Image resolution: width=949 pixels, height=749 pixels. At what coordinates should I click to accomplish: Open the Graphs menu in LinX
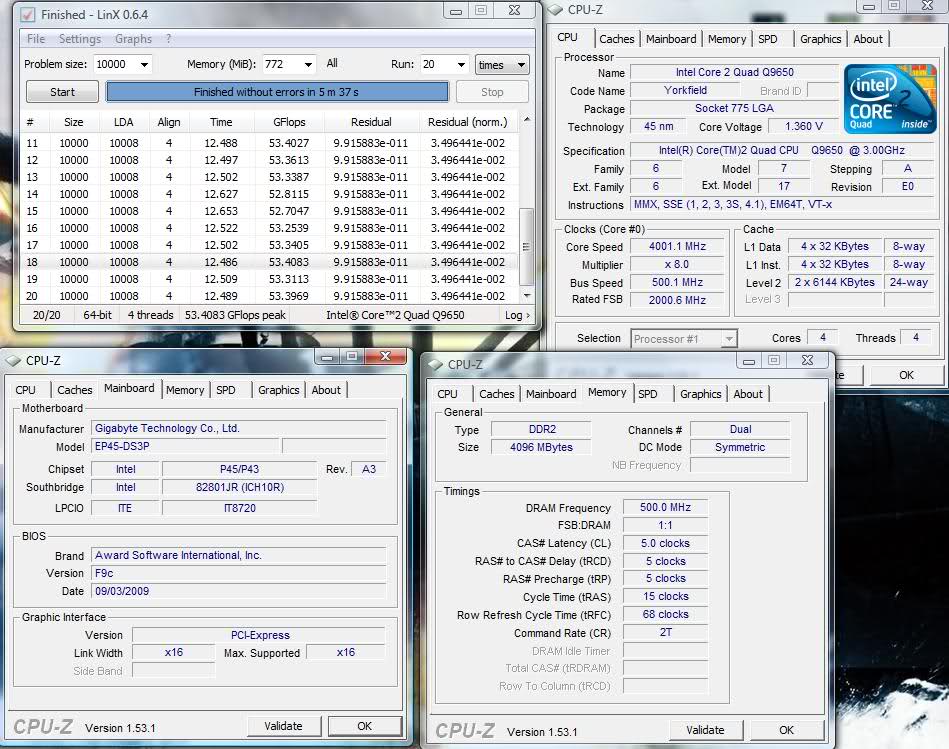133,39
